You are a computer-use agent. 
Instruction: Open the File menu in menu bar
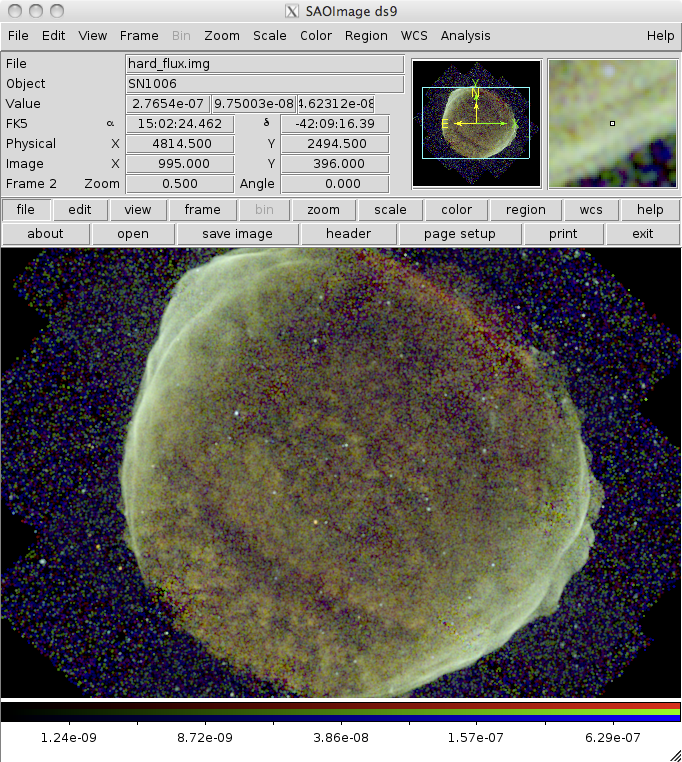(18, 35)
